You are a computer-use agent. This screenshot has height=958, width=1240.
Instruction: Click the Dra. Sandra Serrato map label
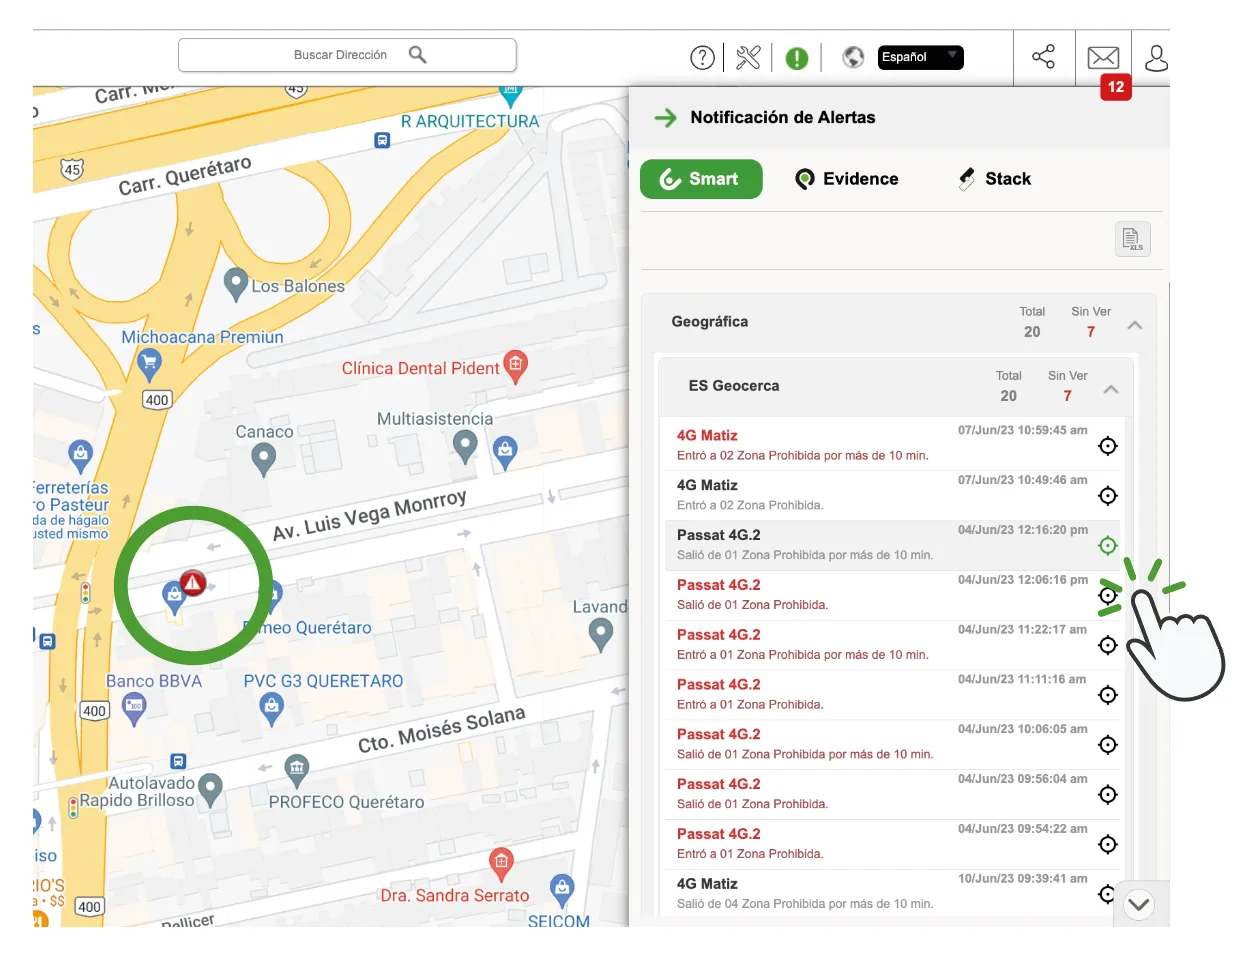coord(455,895)
